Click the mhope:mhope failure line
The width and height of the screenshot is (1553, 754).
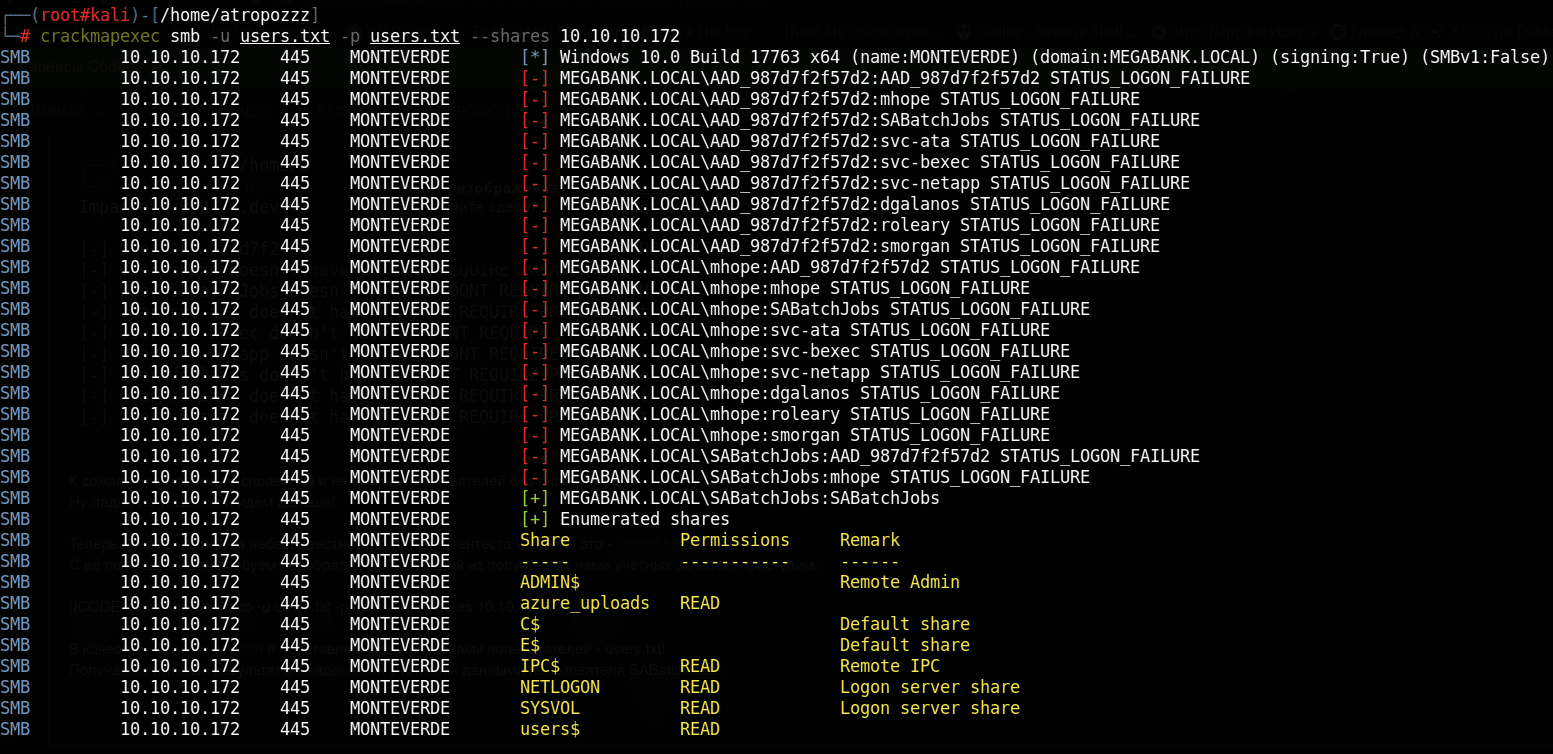(x=795, y=288)
